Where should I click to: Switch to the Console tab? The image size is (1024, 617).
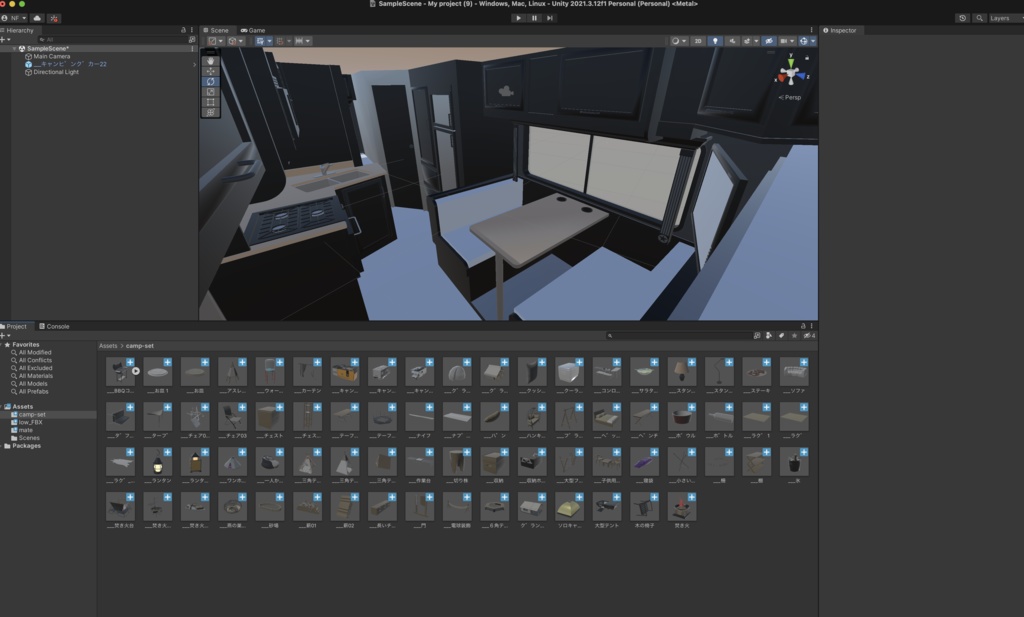(57, 326)
